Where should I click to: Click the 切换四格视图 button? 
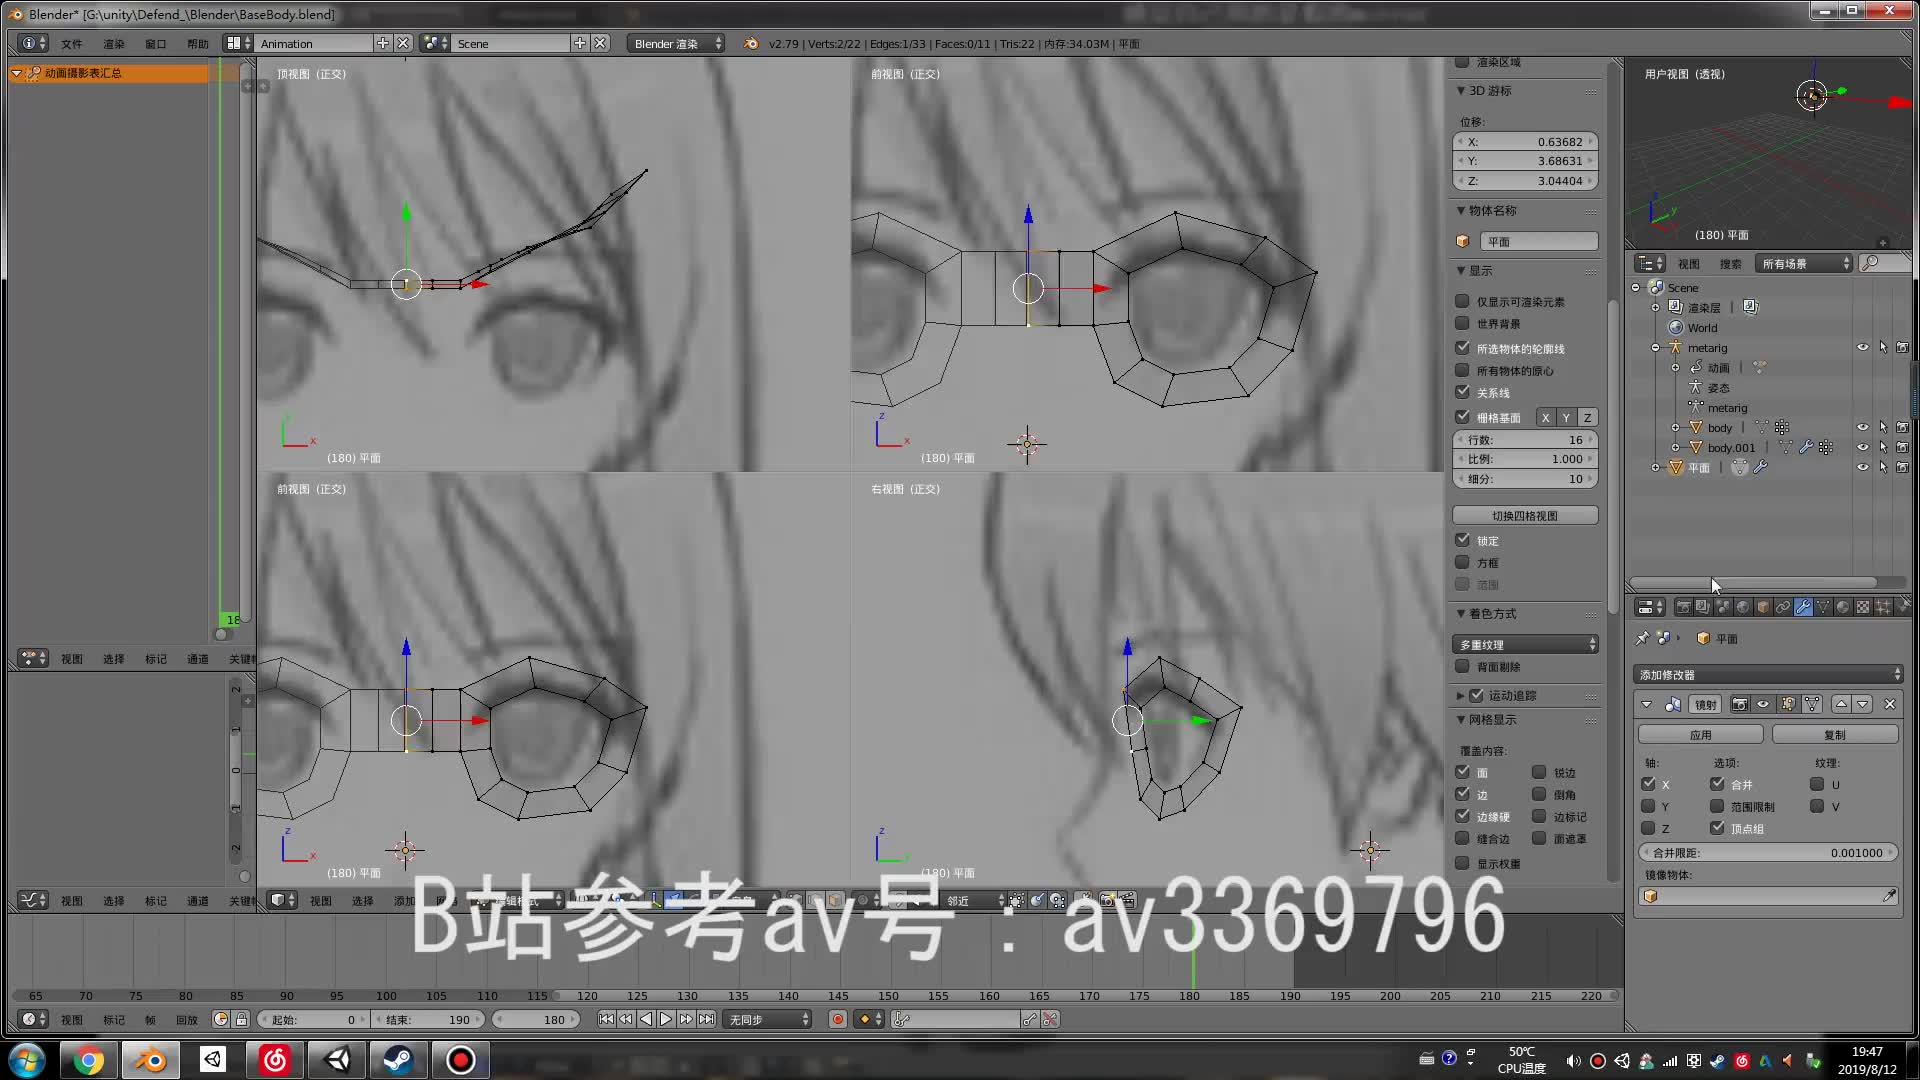point(1525,516)
